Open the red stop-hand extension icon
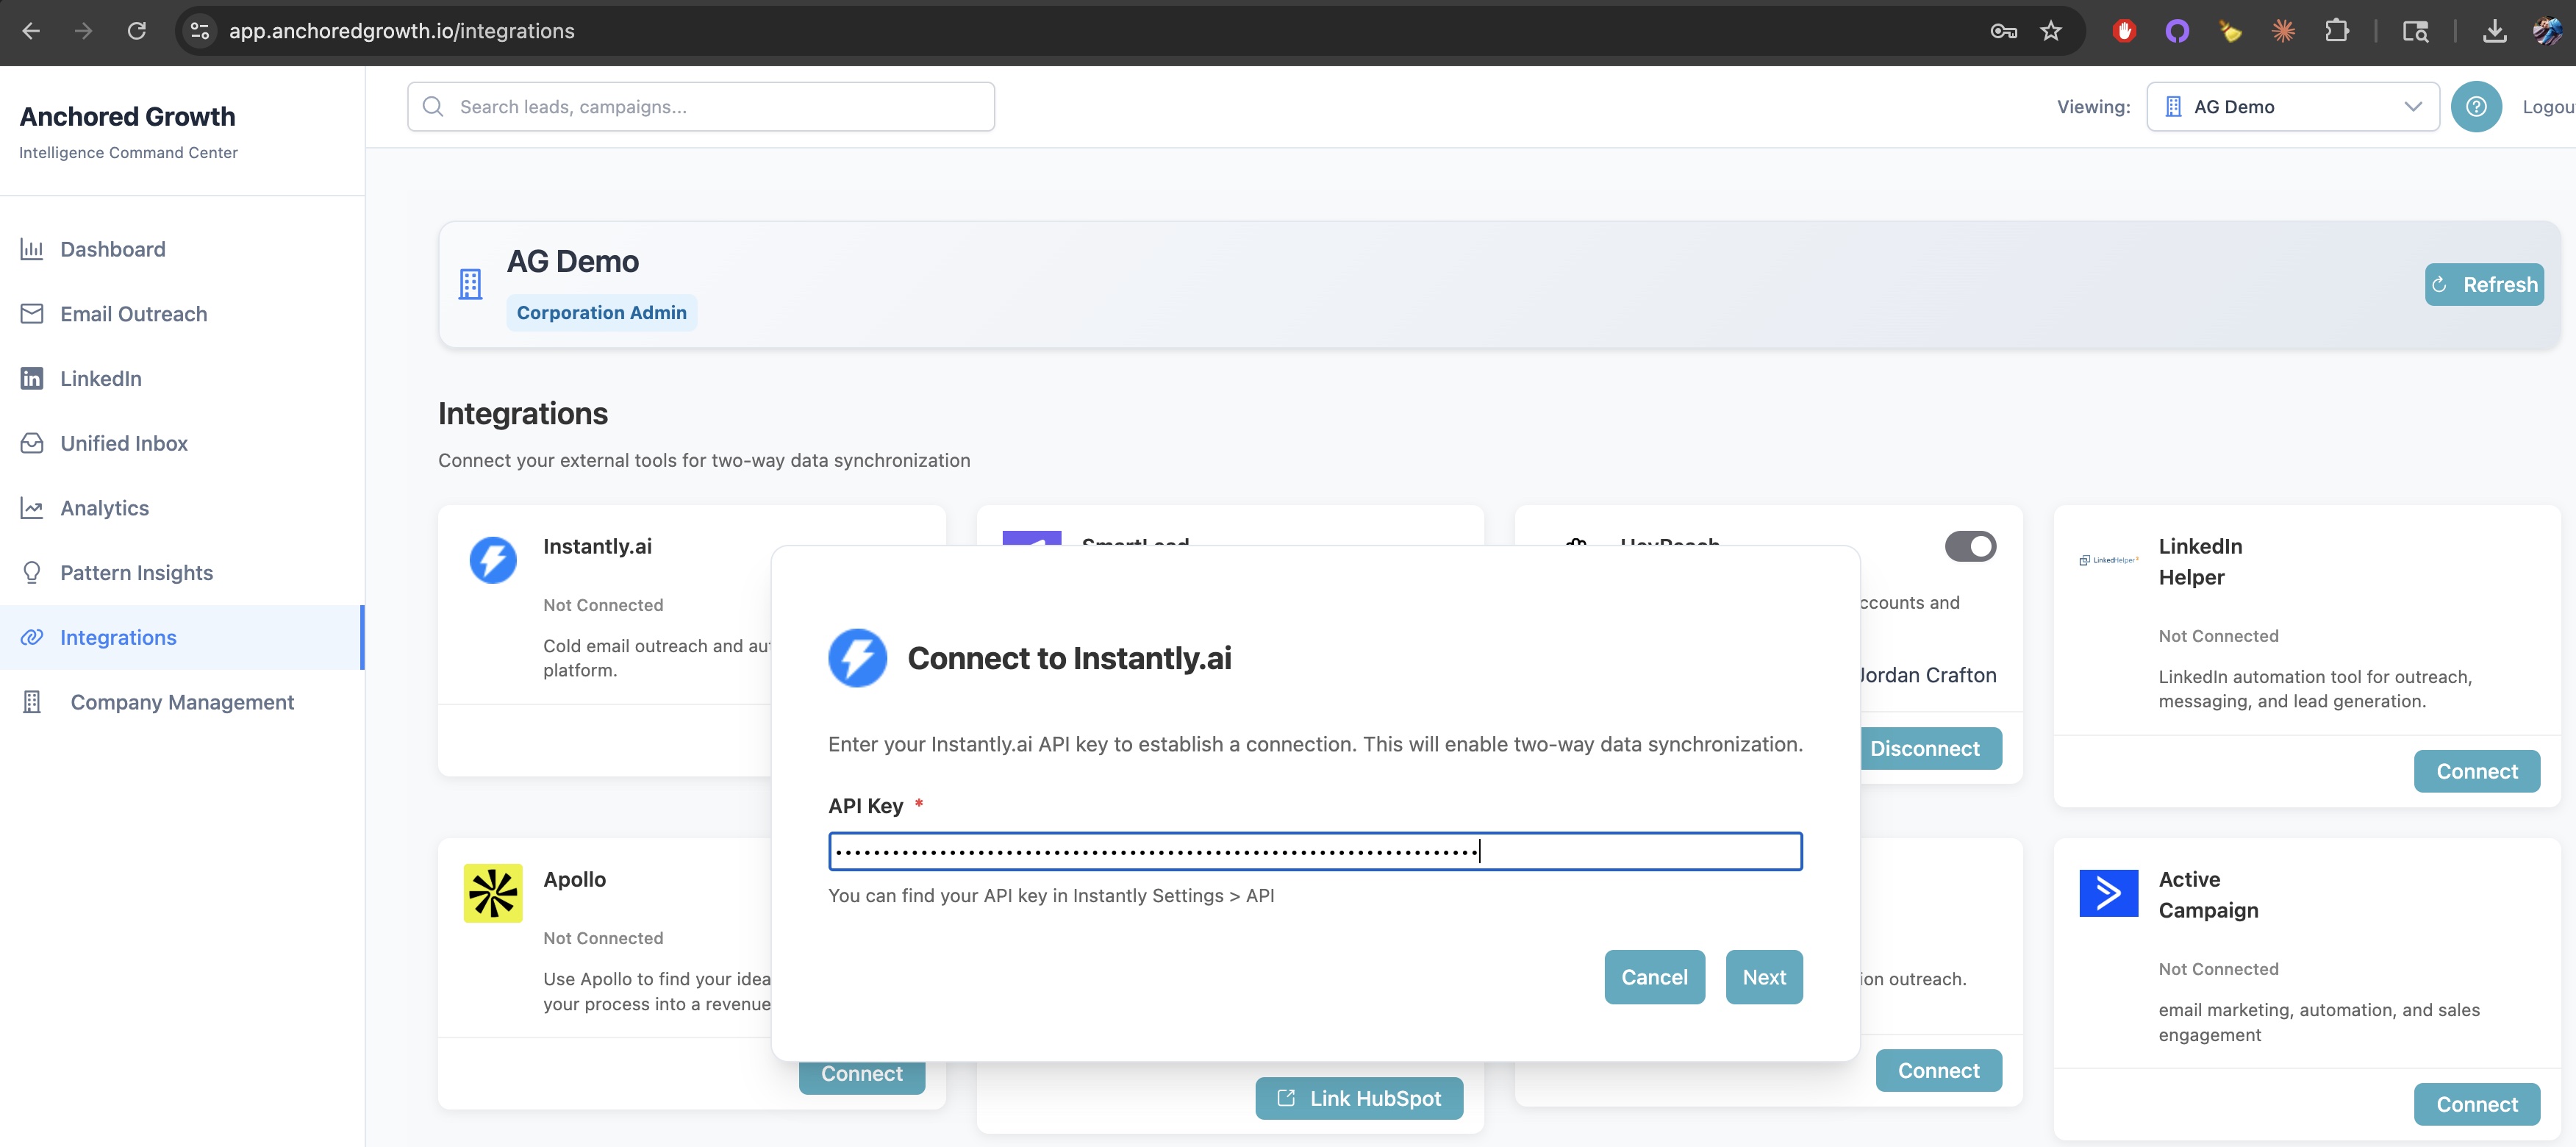This screenshot has width=2576, height=1147. (x=2124, y=31)
